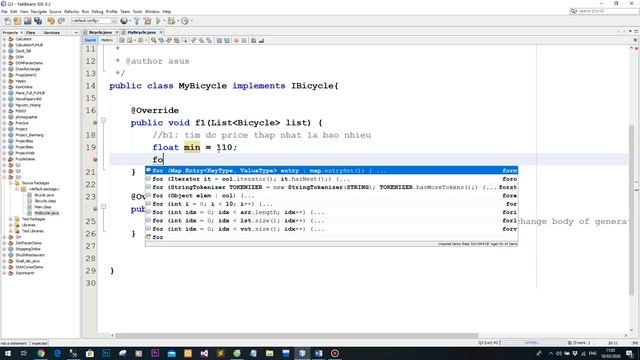640x360 pixels.
Task: Select the 'fore' Object elem template suggestion
Action: 331,196
